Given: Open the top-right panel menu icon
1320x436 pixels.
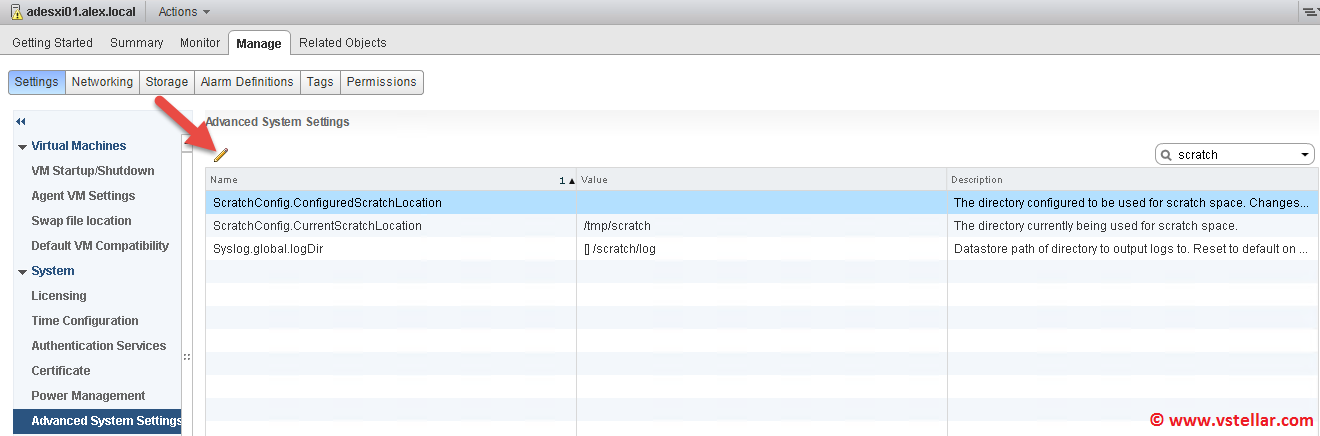Looking at the screenshot, I should [x=1309, y=12].
